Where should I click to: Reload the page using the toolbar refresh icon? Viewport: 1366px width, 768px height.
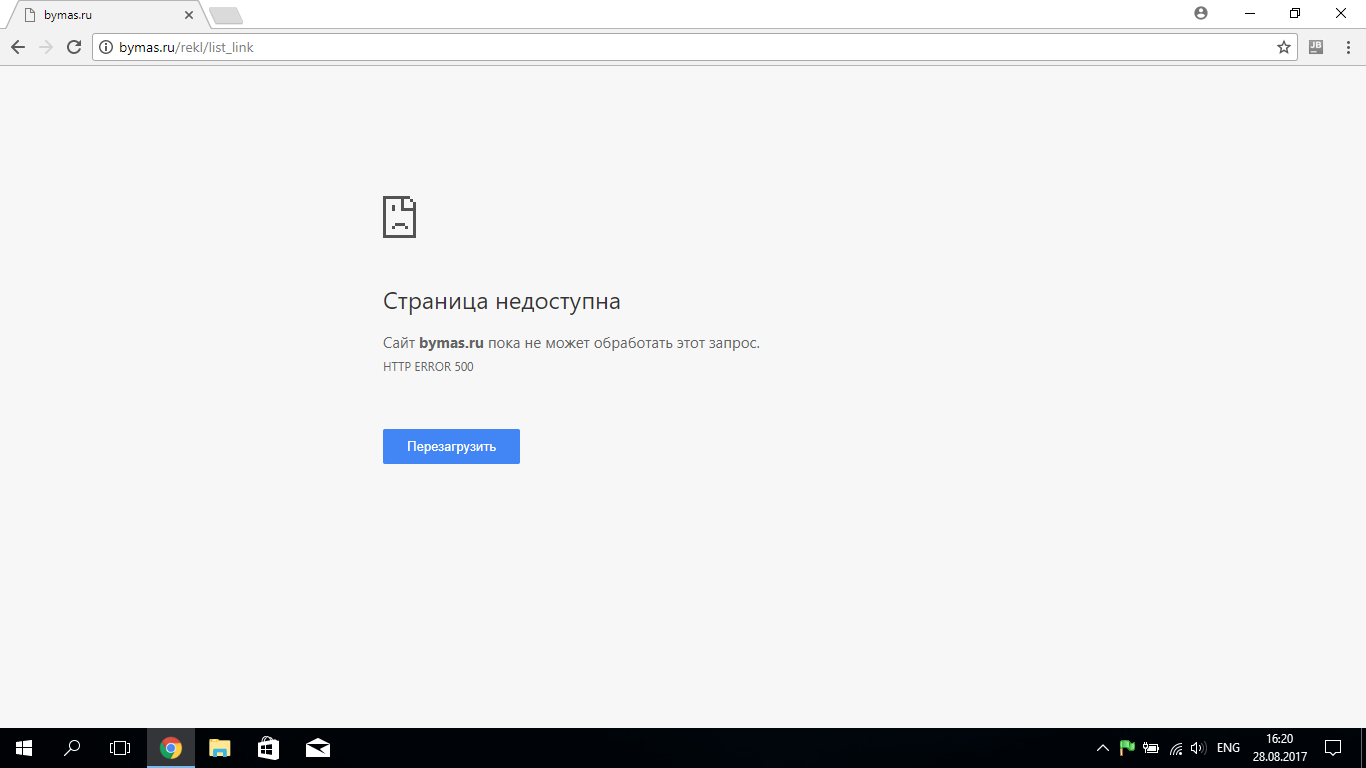pyautogui.click(x=73, y=47)
